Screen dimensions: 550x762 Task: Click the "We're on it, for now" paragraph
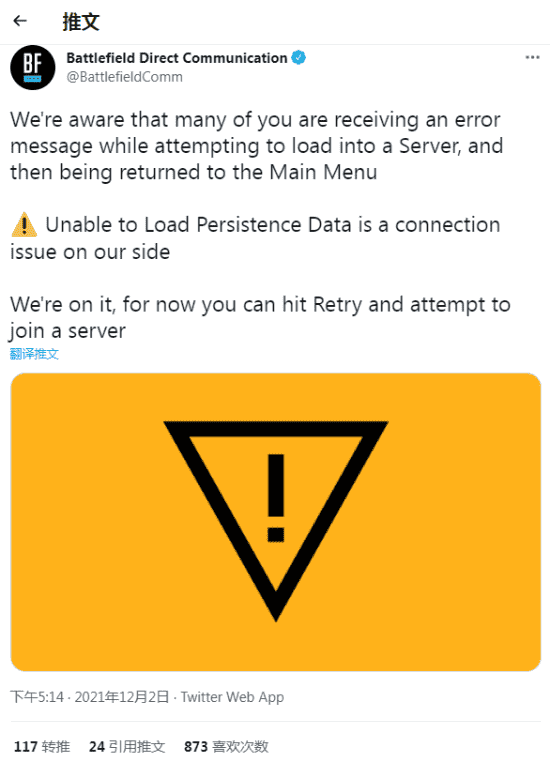[x=260, y=318]
